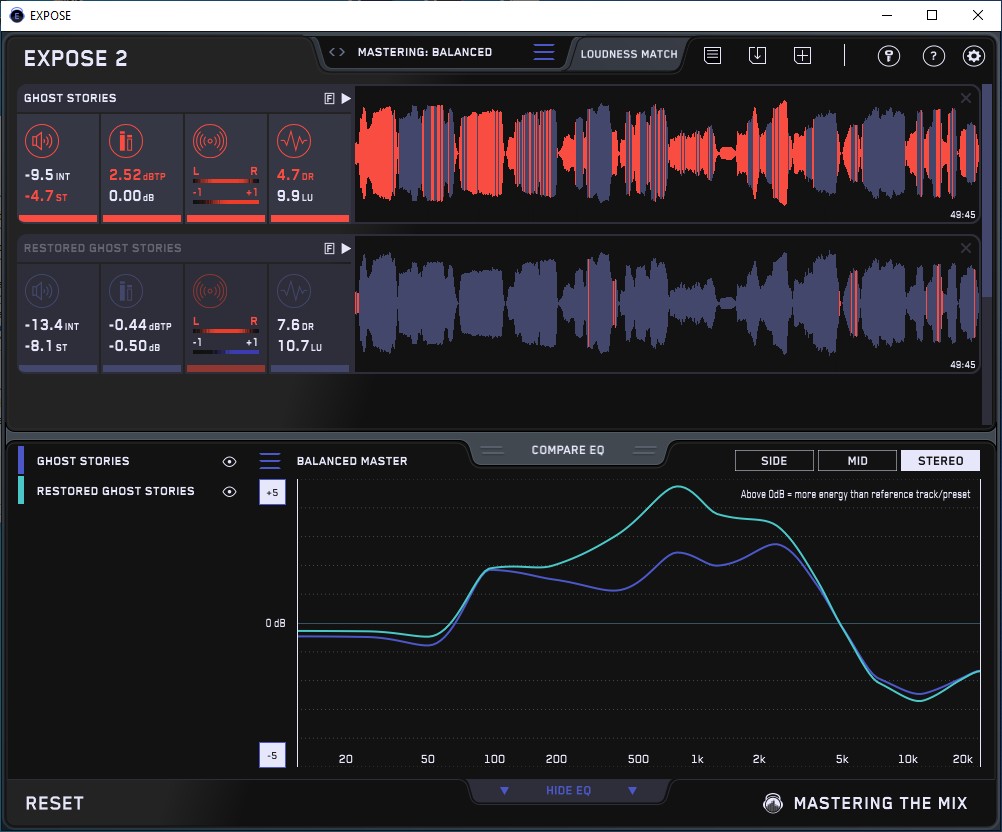This screenshot has width=1002, height=832.
Task: Collapse the panel with Hide EQ
Action: (567, 791)
